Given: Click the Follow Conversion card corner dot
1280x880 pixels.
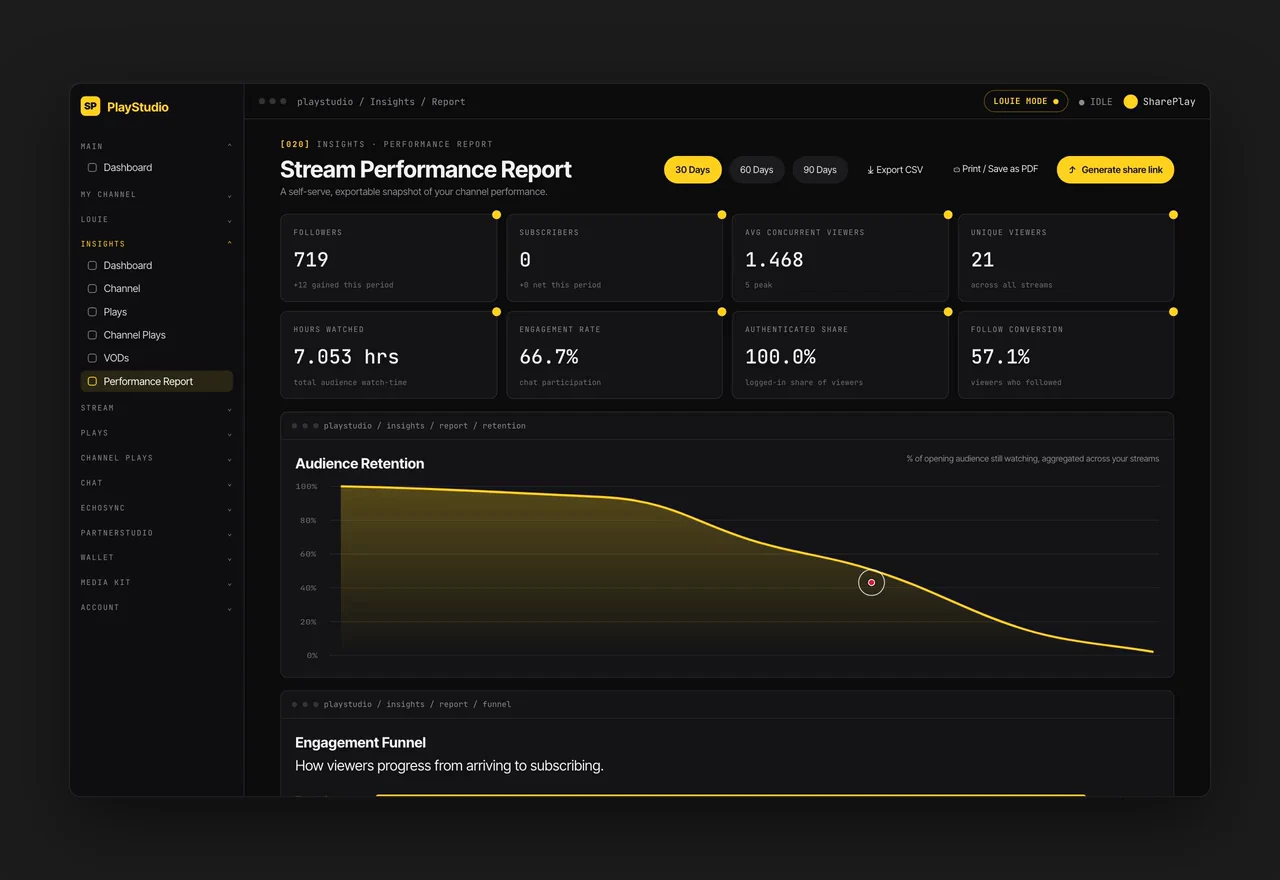Looking at the screenshot, I should (1173, 312).
